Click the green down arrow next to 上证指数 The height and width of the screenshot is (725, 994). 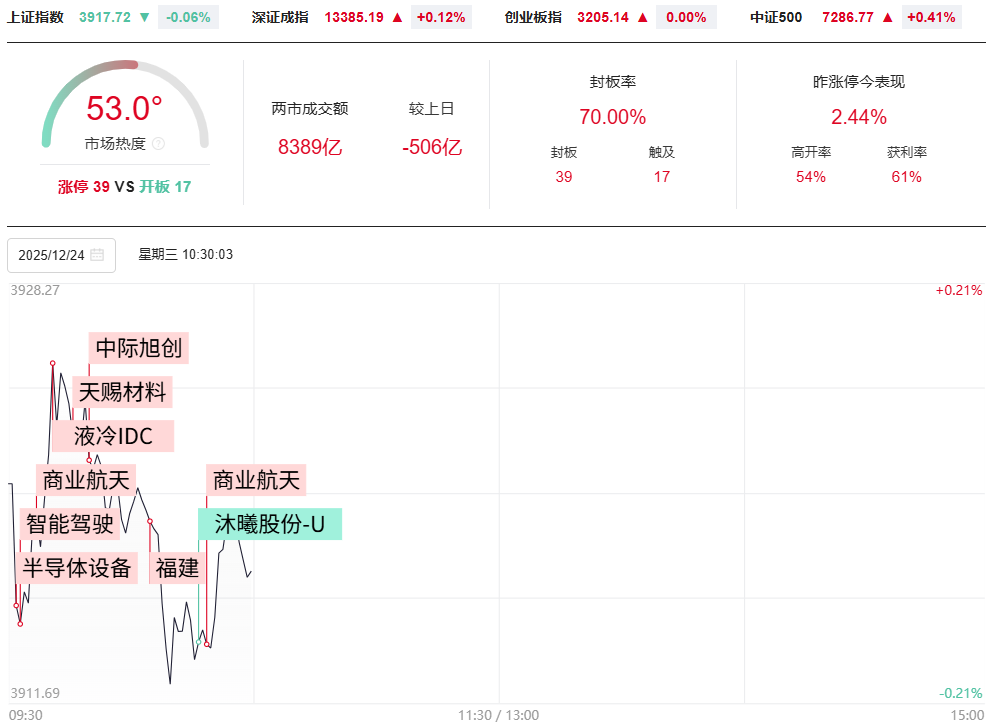(145, 17)
